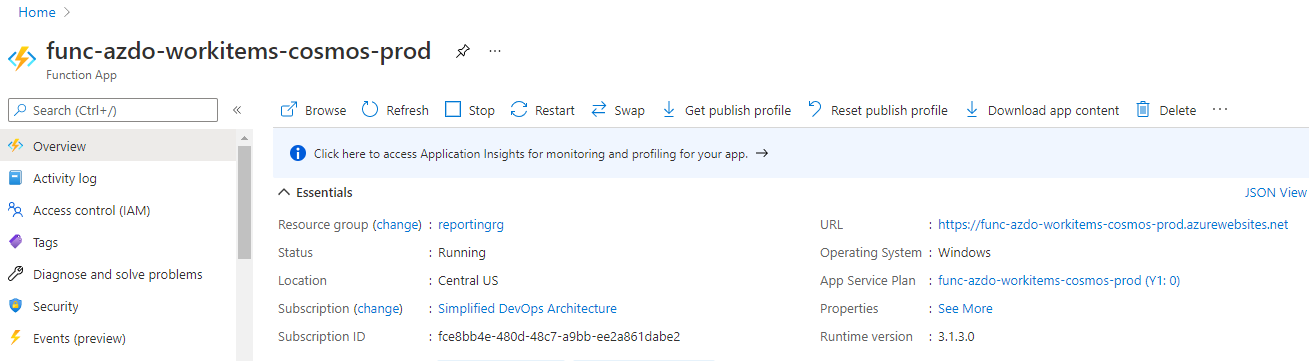The width and height of the screenshot is (1309, 361).
Task: Delete the function app
Action: pyautogui.click(x=1166, y=110)
